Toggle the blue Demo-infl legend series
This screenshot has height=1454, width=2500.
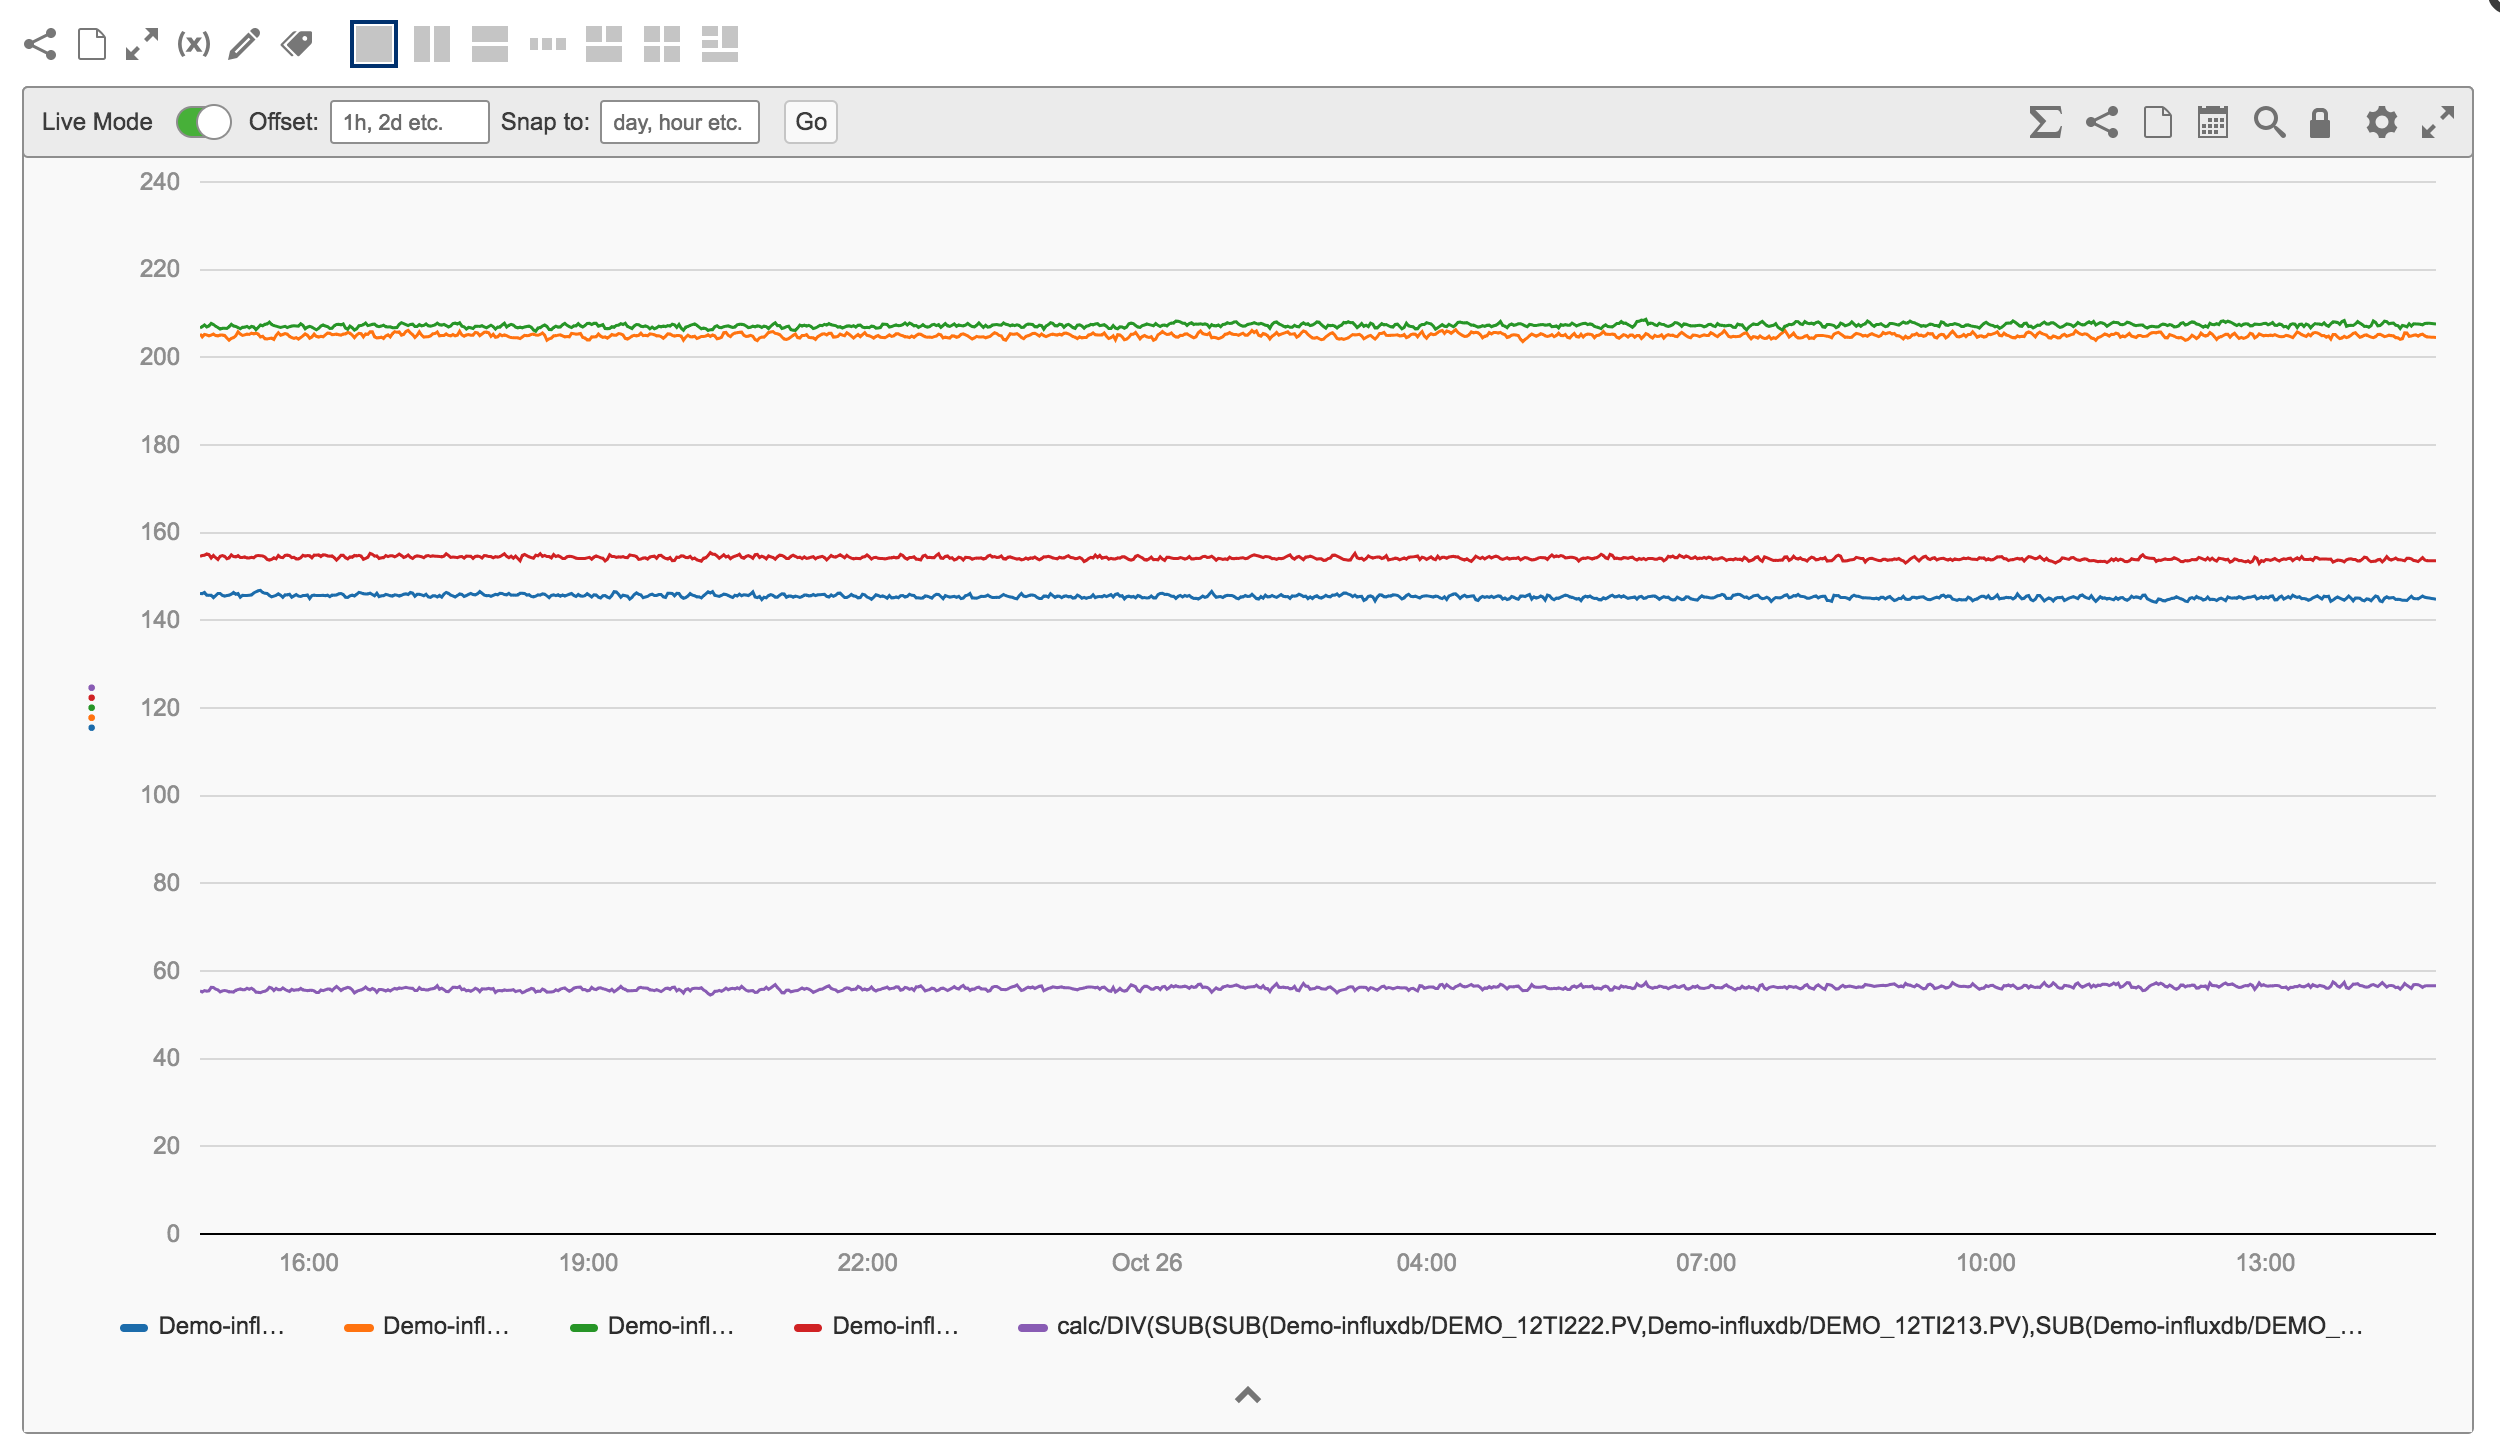click(x=203, y=1327)
